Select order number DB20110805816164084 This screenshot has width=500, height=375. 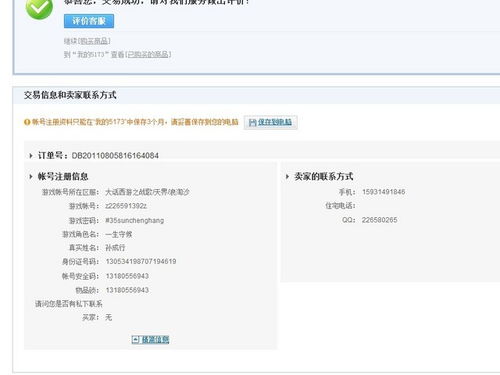coord(115,156)
